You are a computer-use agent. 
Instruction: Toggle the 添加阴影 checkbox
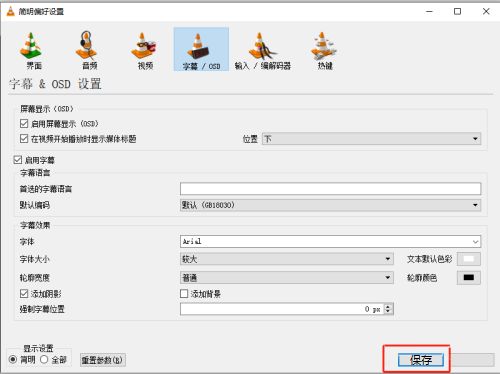(x=24, y=293)
